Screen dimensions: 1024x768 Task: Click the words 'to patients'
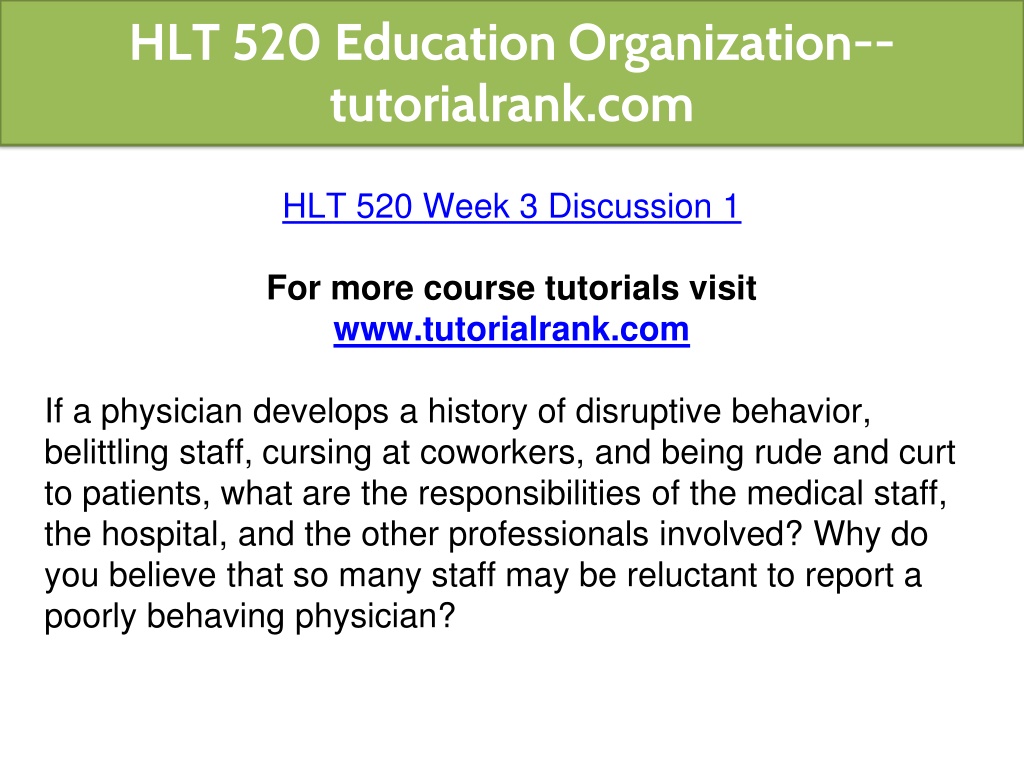127,494
